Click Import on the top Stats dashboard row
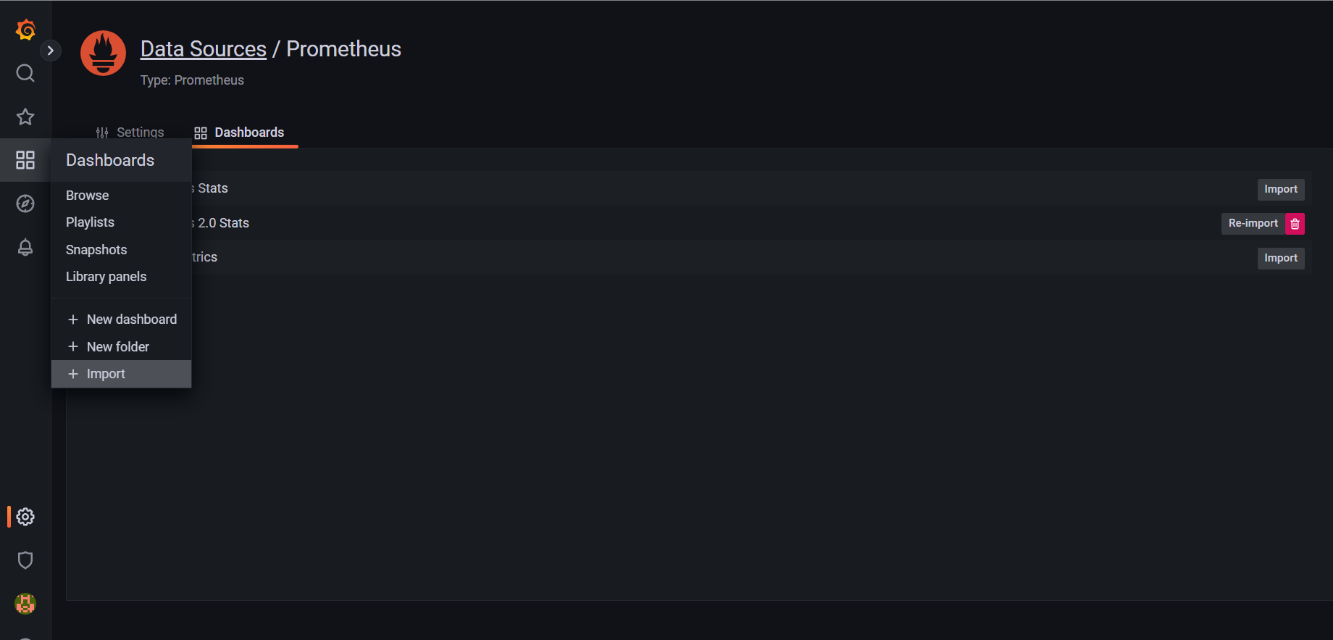1333x640 pixels. [x=1281, y=189]
